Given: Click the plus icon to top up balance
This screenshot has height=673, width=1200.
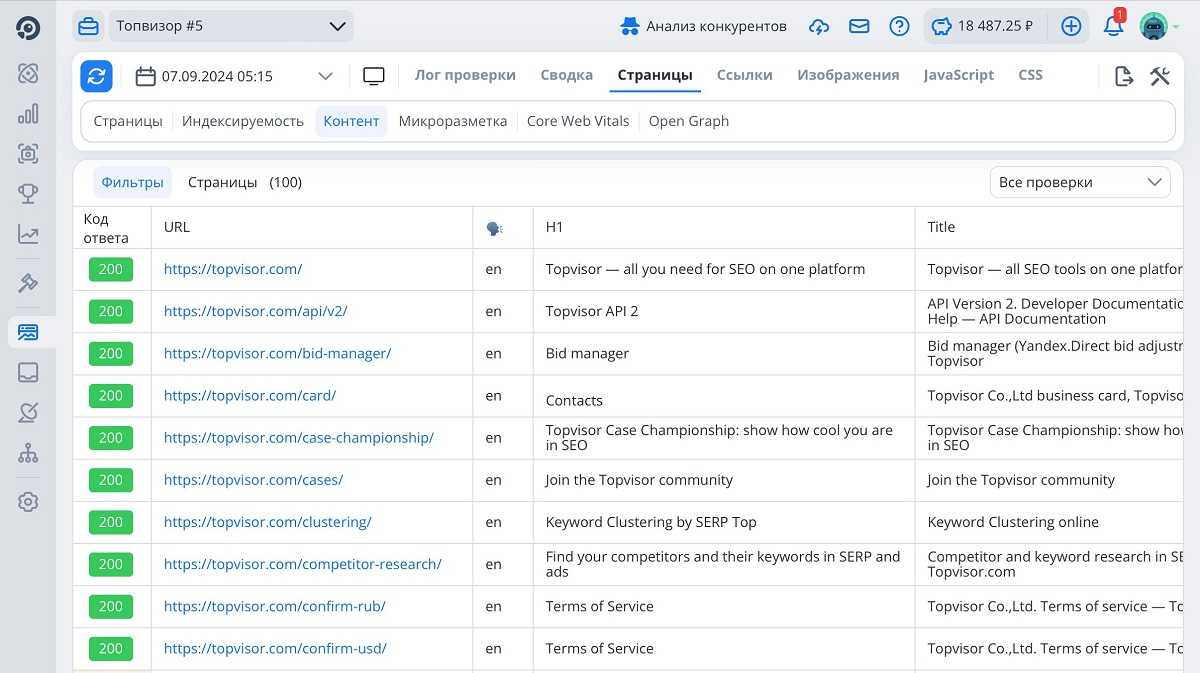Looking at the screenshot, I should (x=1071, y=26).
